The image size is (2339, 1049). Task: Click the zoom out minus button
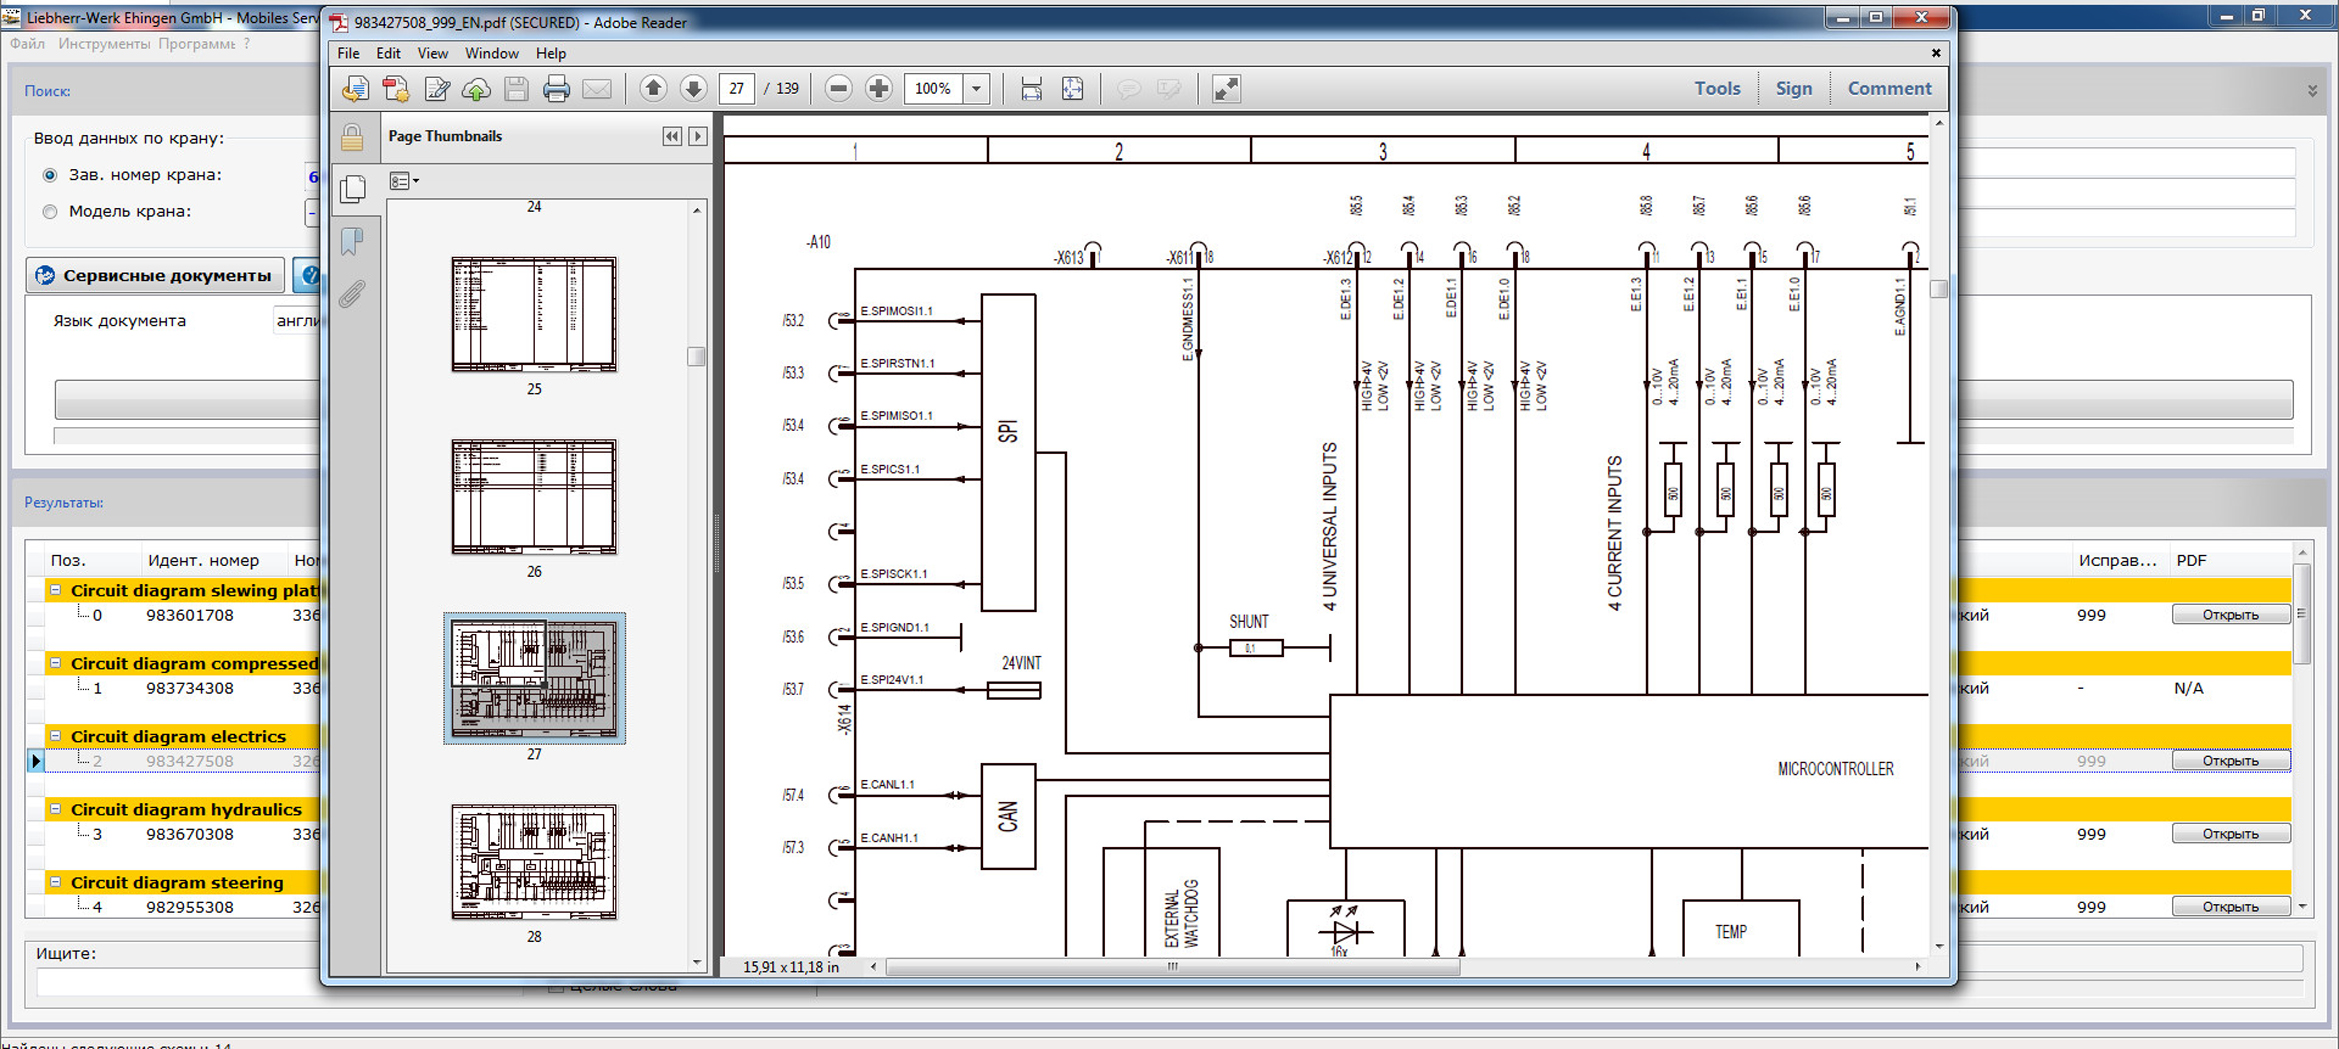pos(838,89)
